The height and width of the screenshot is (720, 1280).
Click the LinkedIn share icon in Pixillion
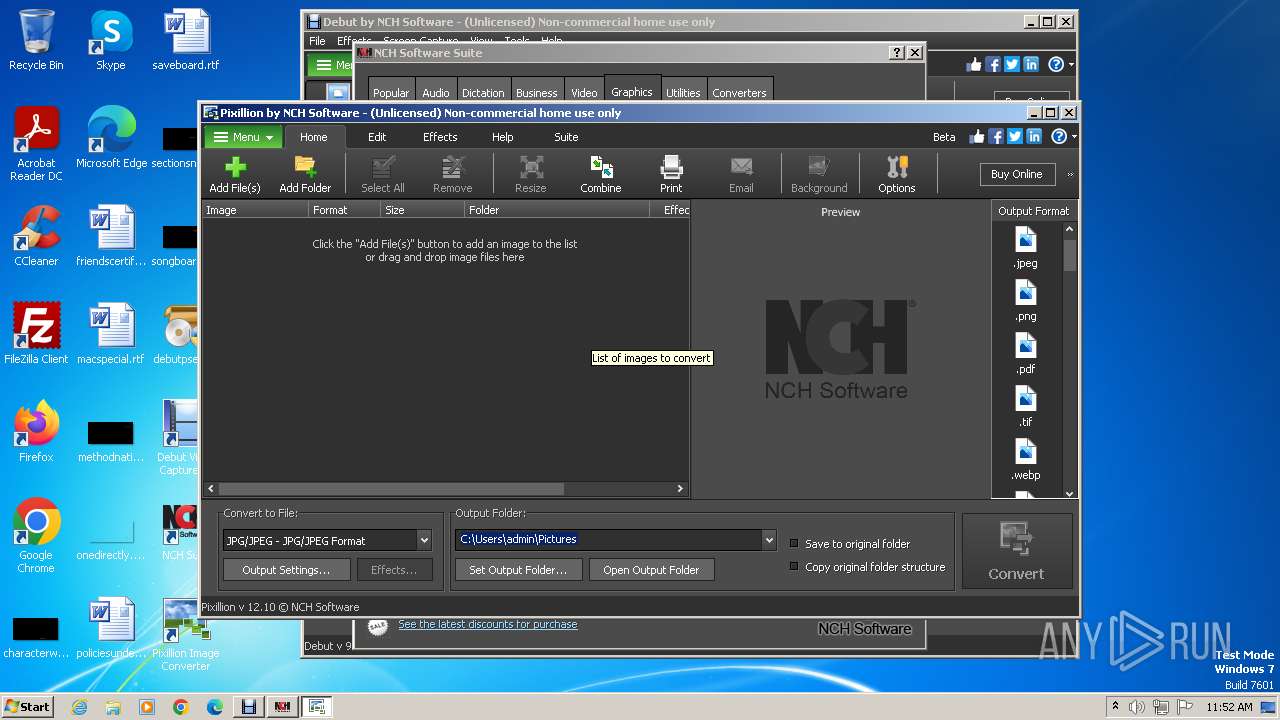(x=1034, y=137)
